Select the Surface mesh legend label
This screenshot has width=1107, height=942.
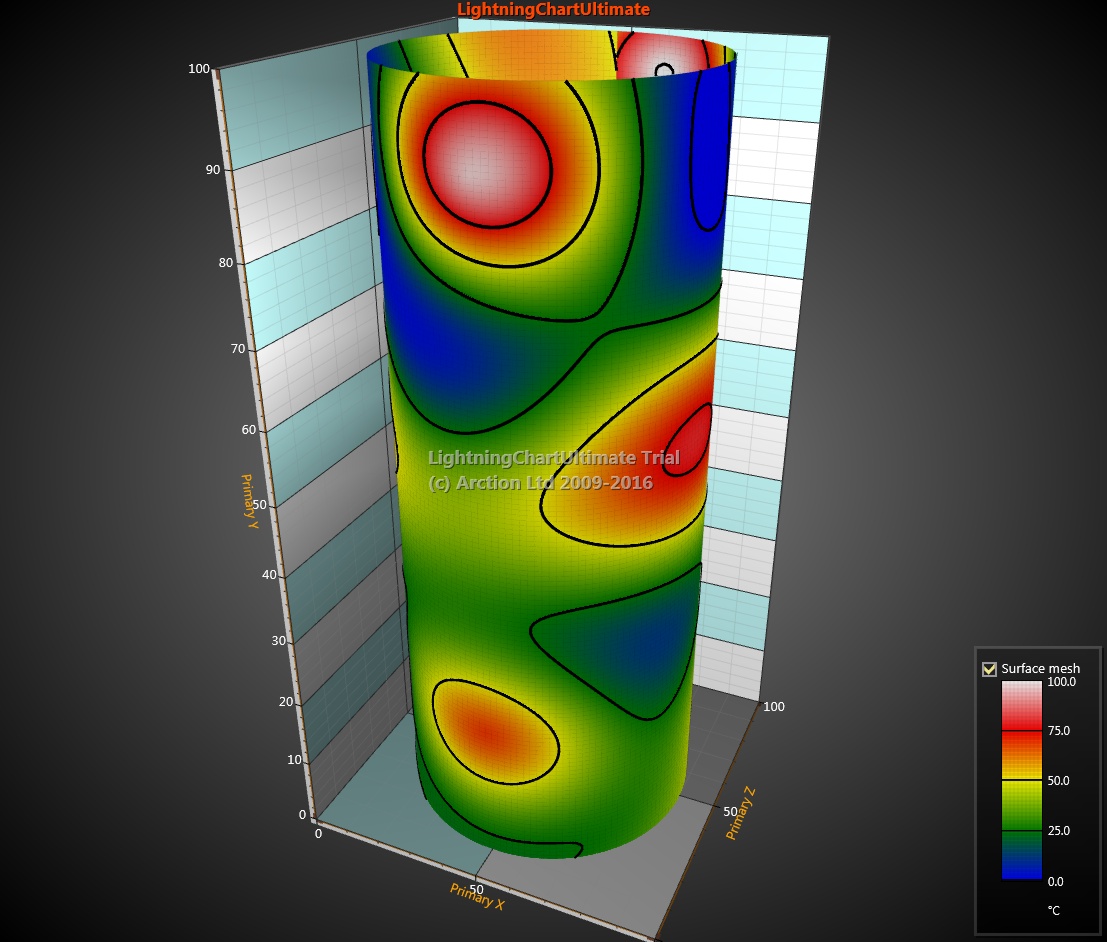click(1040, 669)
